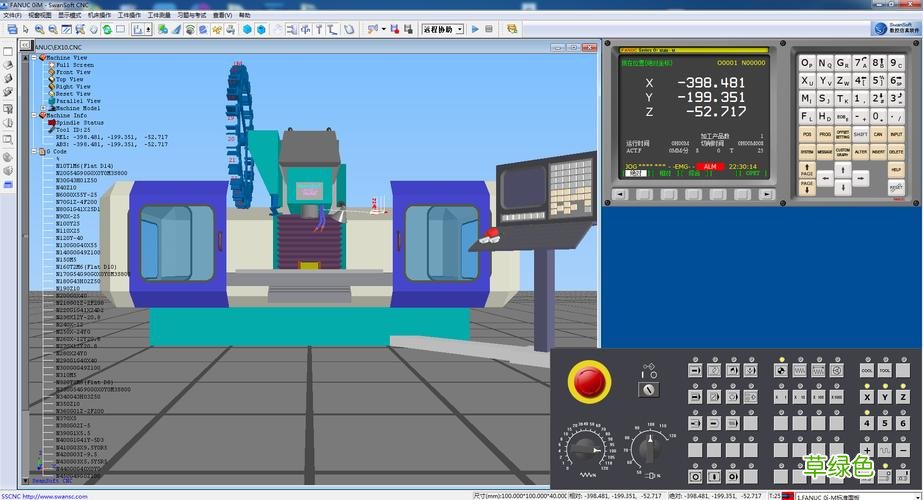Click the stop icon beside the play icon

(x=488, y=29)
